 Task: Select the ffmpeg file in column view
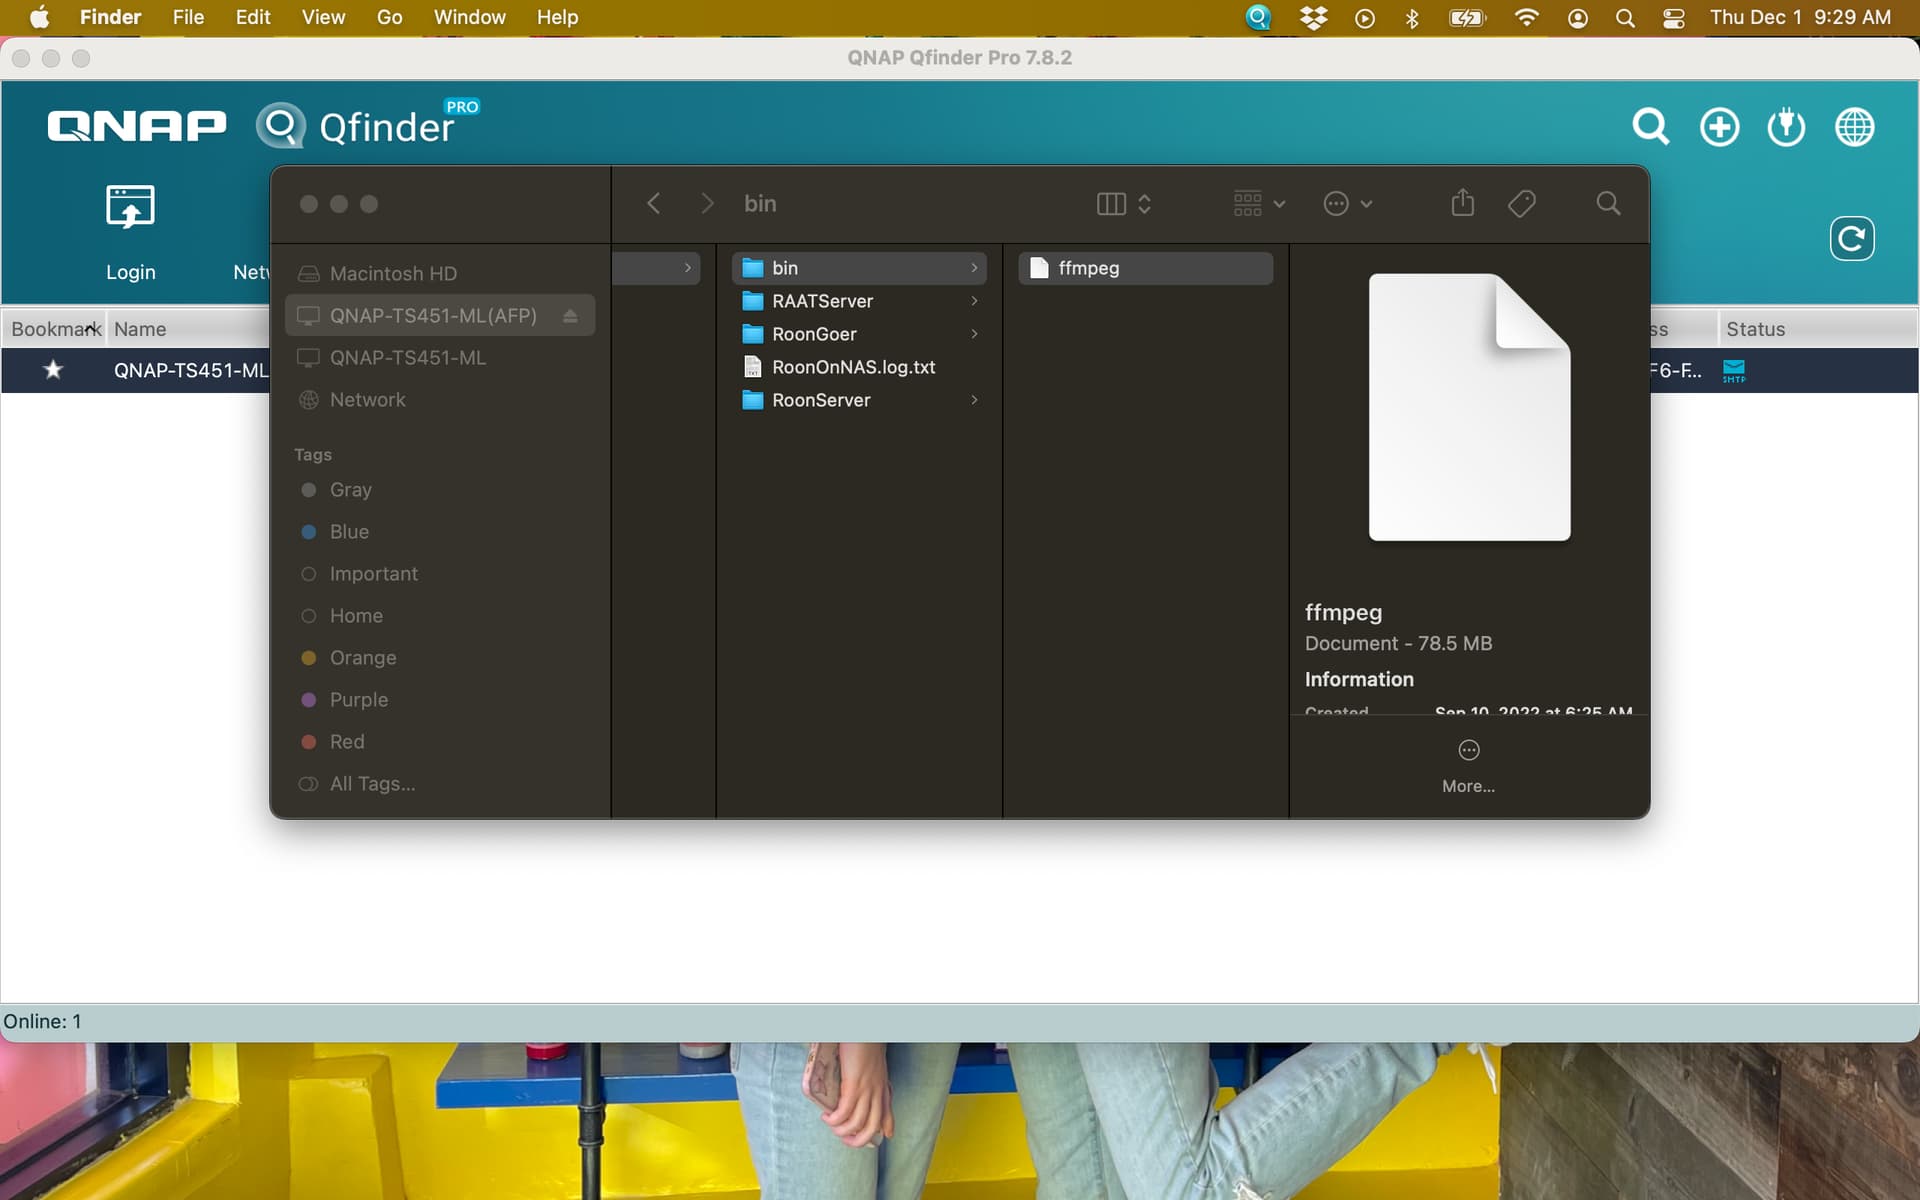(x=1145, y=268)
